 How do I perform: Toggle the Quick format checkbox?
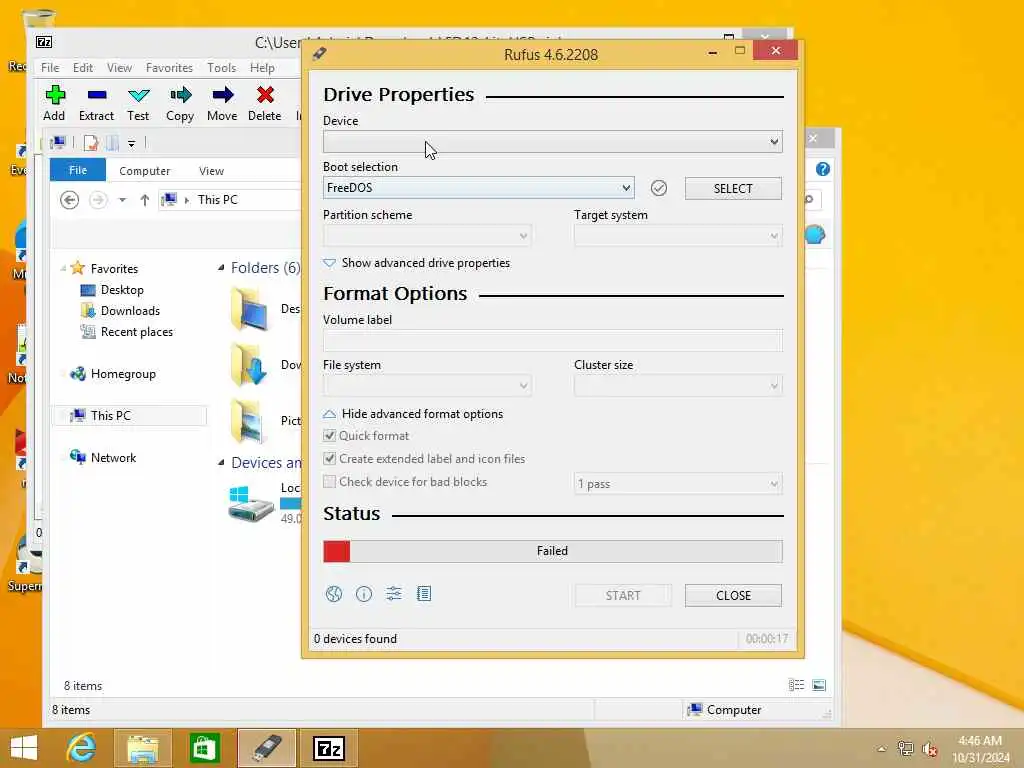click(330, 436)
